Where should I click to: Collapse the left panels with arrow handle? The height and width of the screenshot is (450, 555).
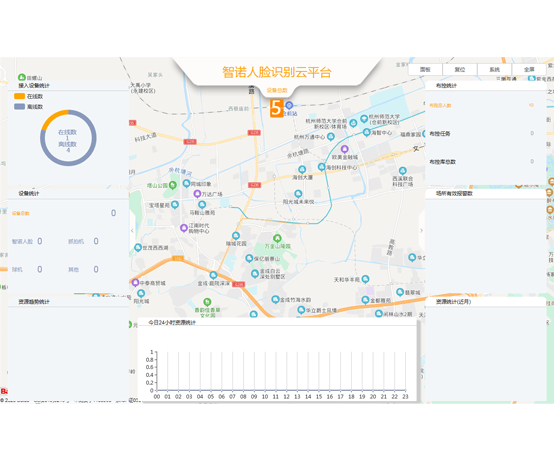click(x=132, y=230)
